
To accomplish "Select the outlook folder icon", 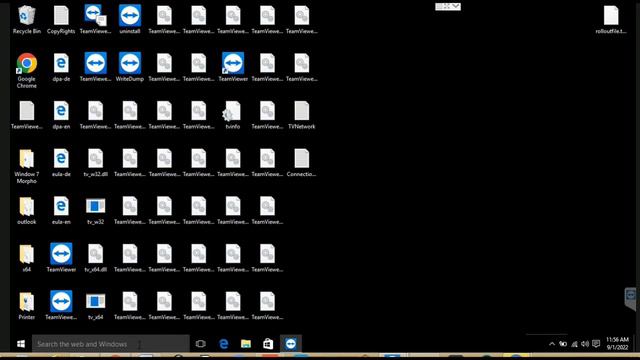I will 27,210.
